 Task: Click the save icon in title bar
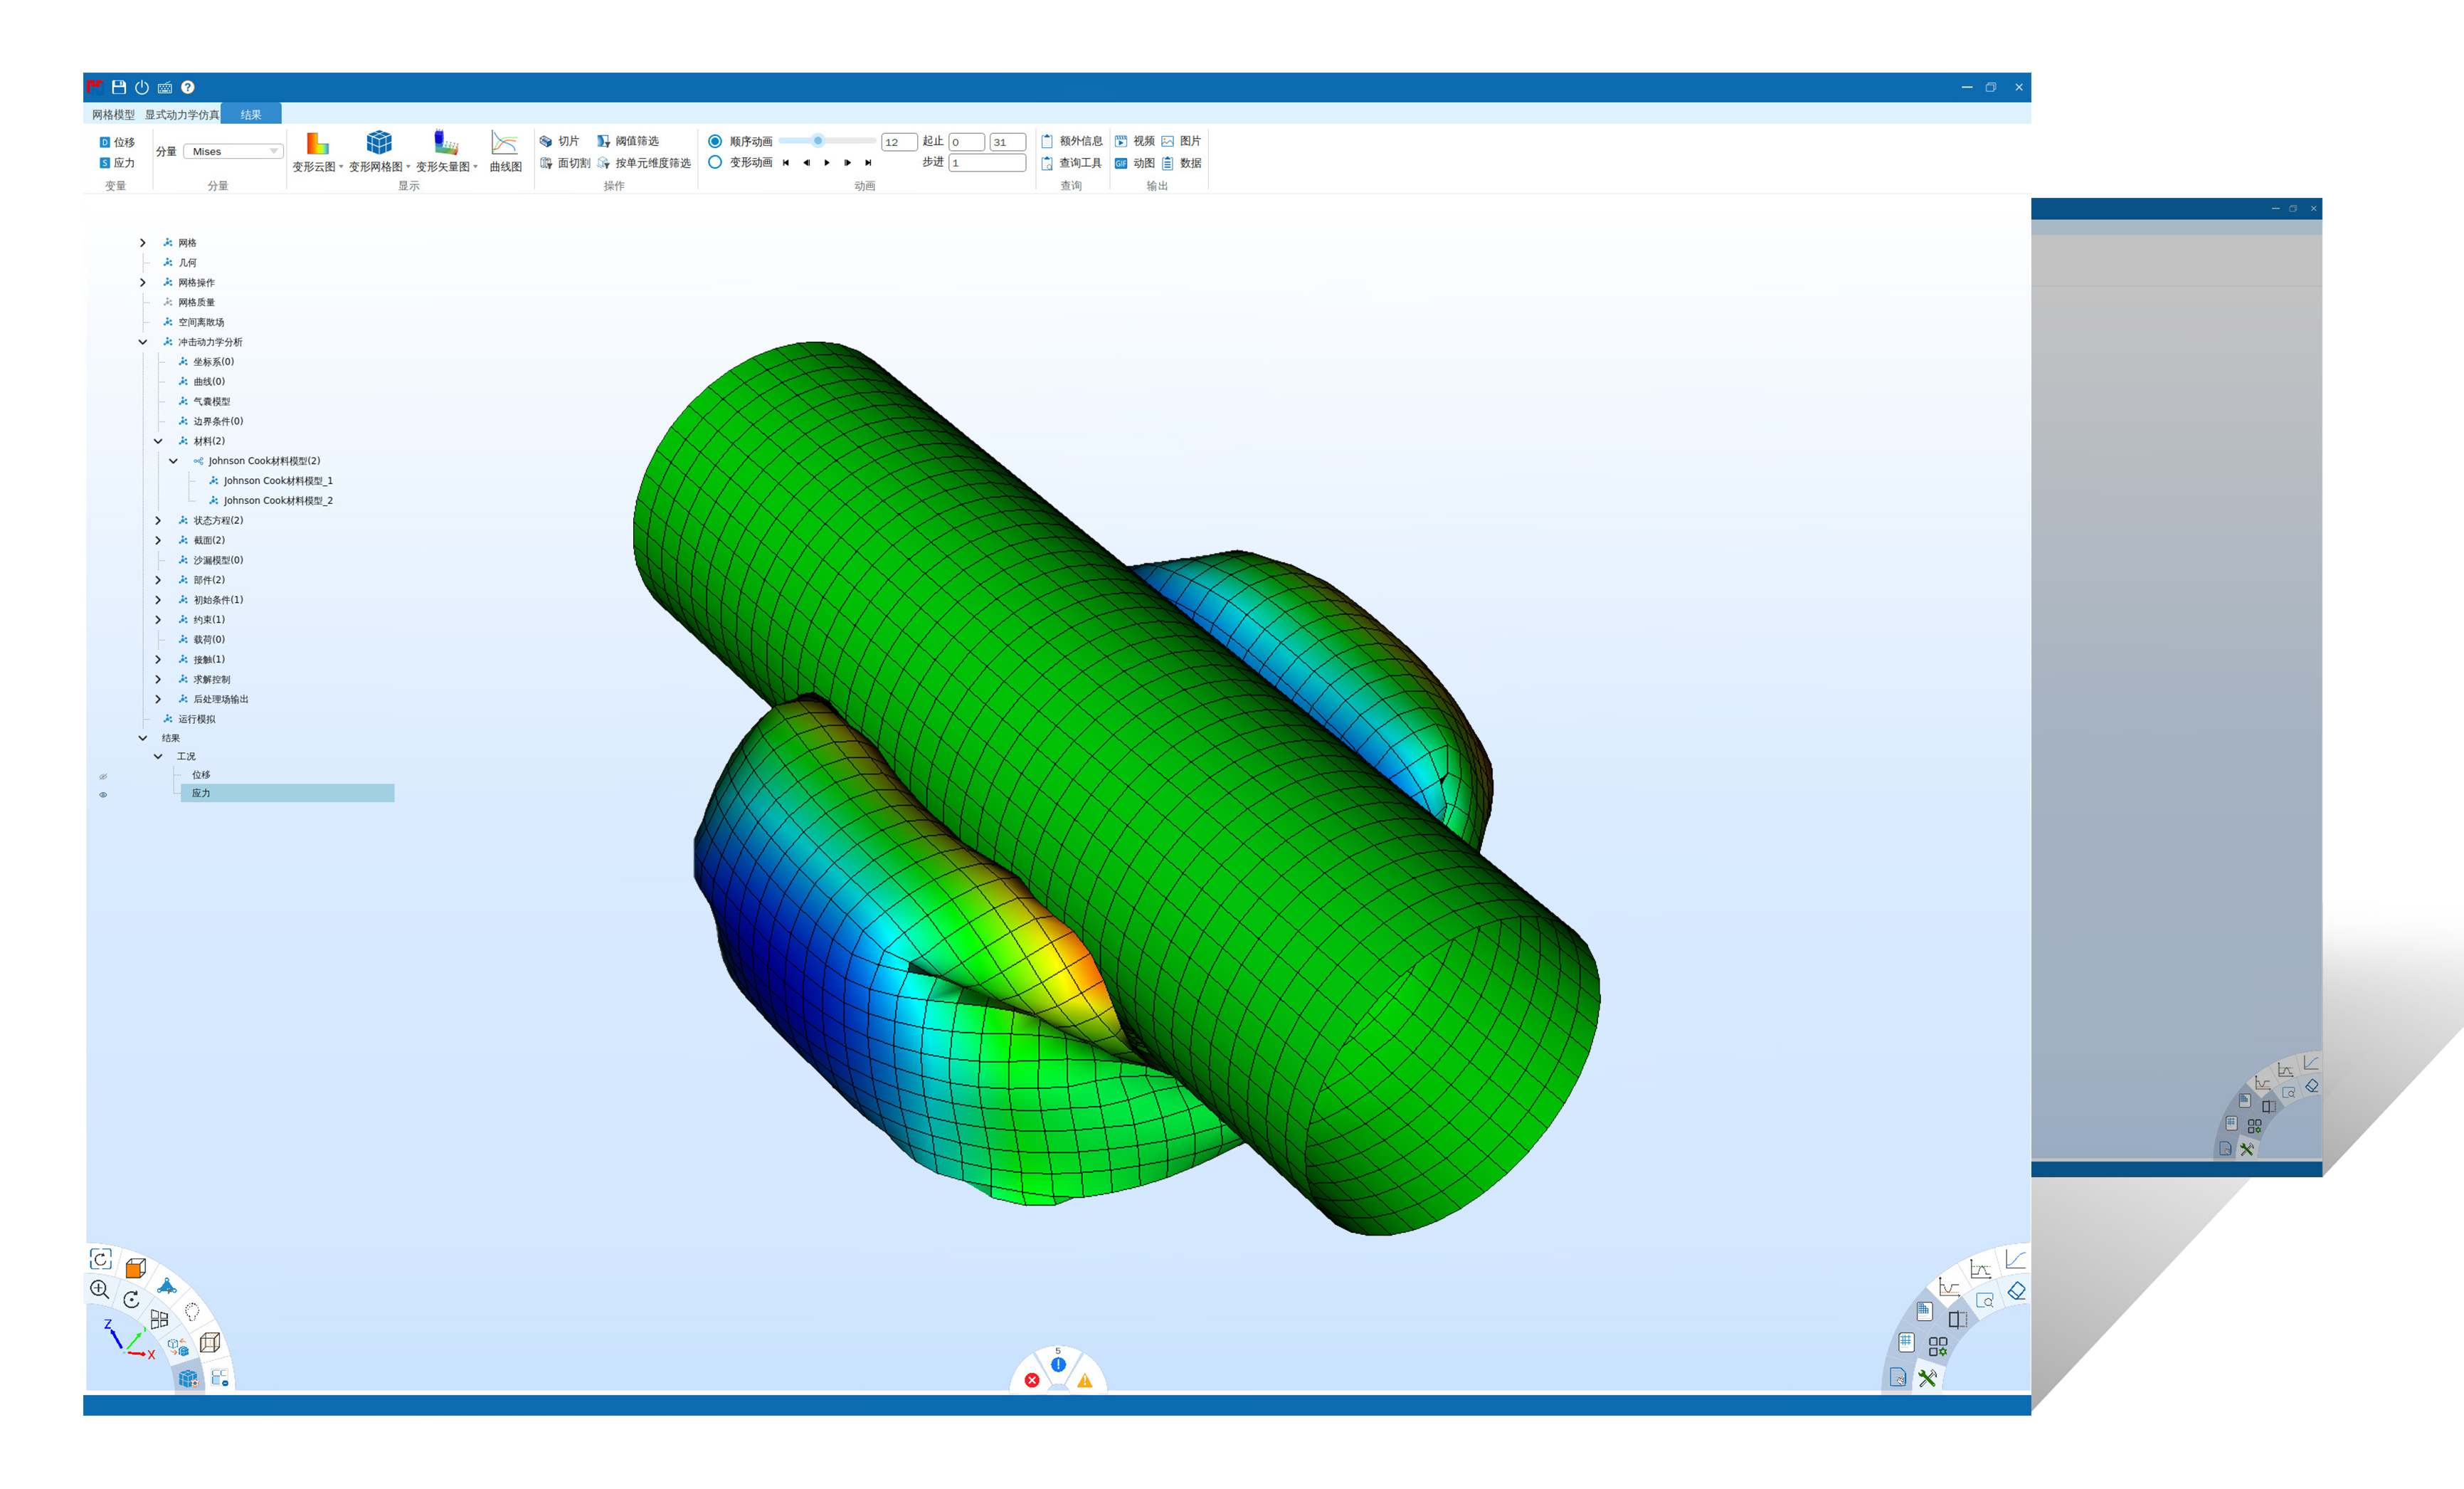tap(119, 87)
